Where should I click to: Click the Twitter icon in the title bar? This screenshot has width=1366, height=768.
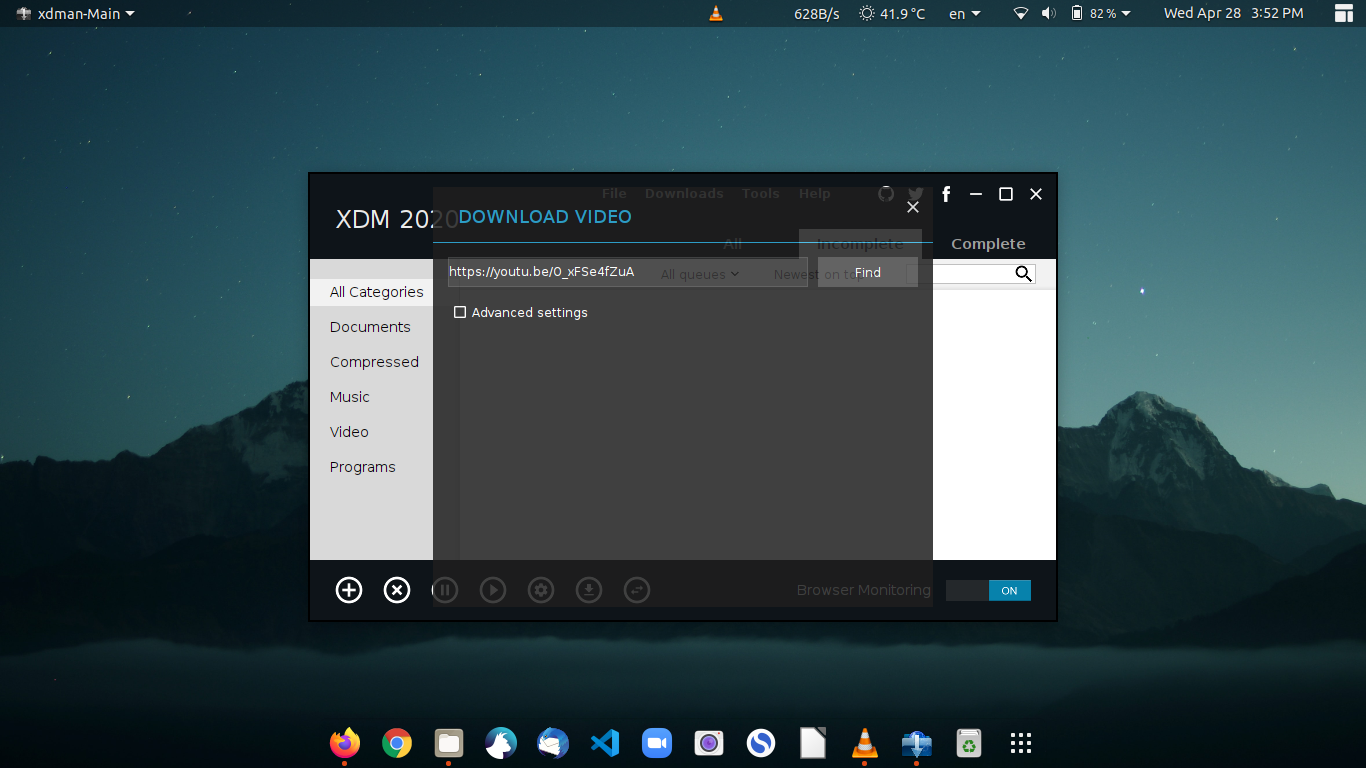916,193
